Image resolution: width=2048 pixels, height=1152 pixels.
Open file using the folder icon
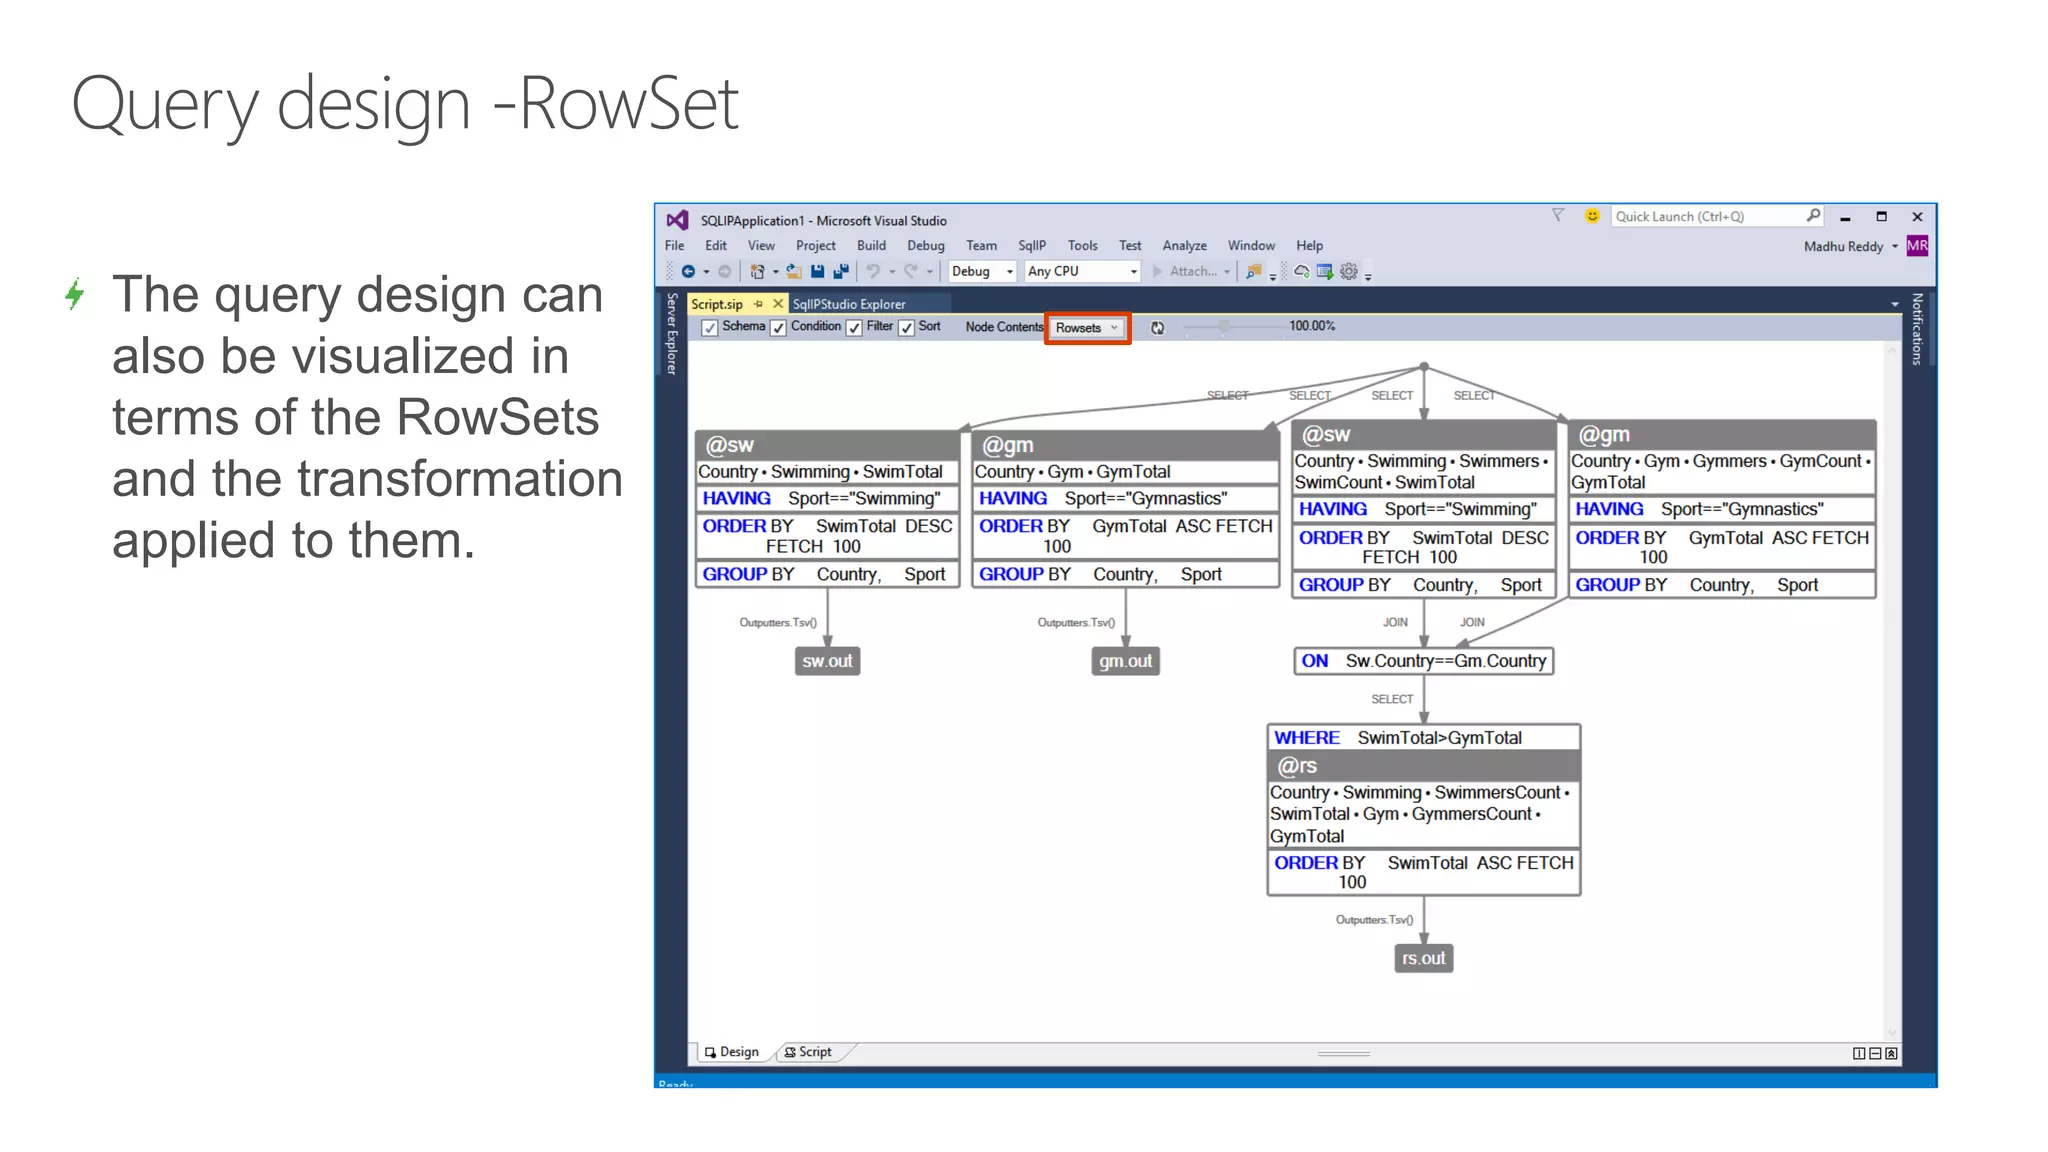click(x=794, y=271)
